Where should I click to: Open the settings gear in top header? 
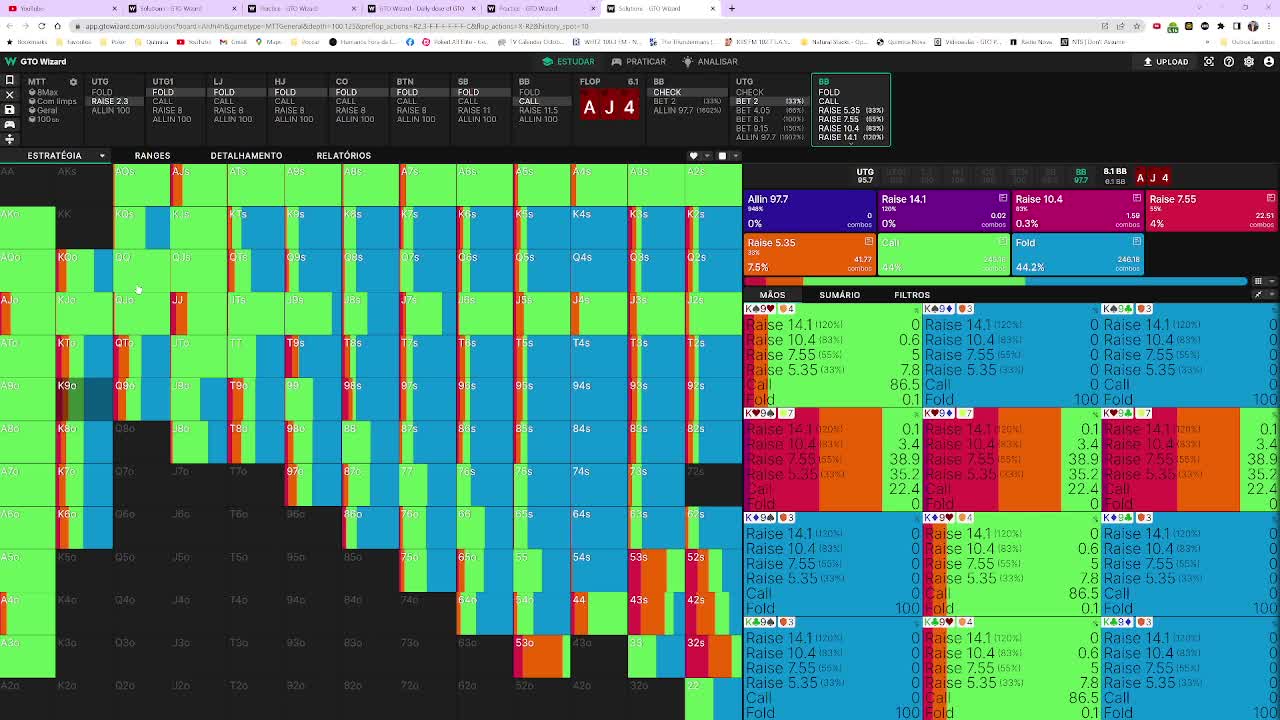pyautogui.click(x=1249, y=62)
